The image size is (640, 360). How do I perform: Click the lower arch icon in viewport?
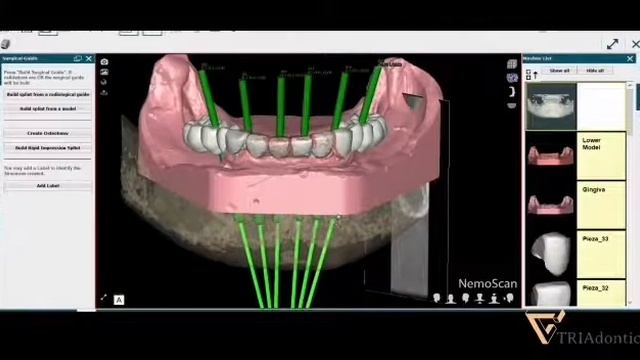coord(511,106)
